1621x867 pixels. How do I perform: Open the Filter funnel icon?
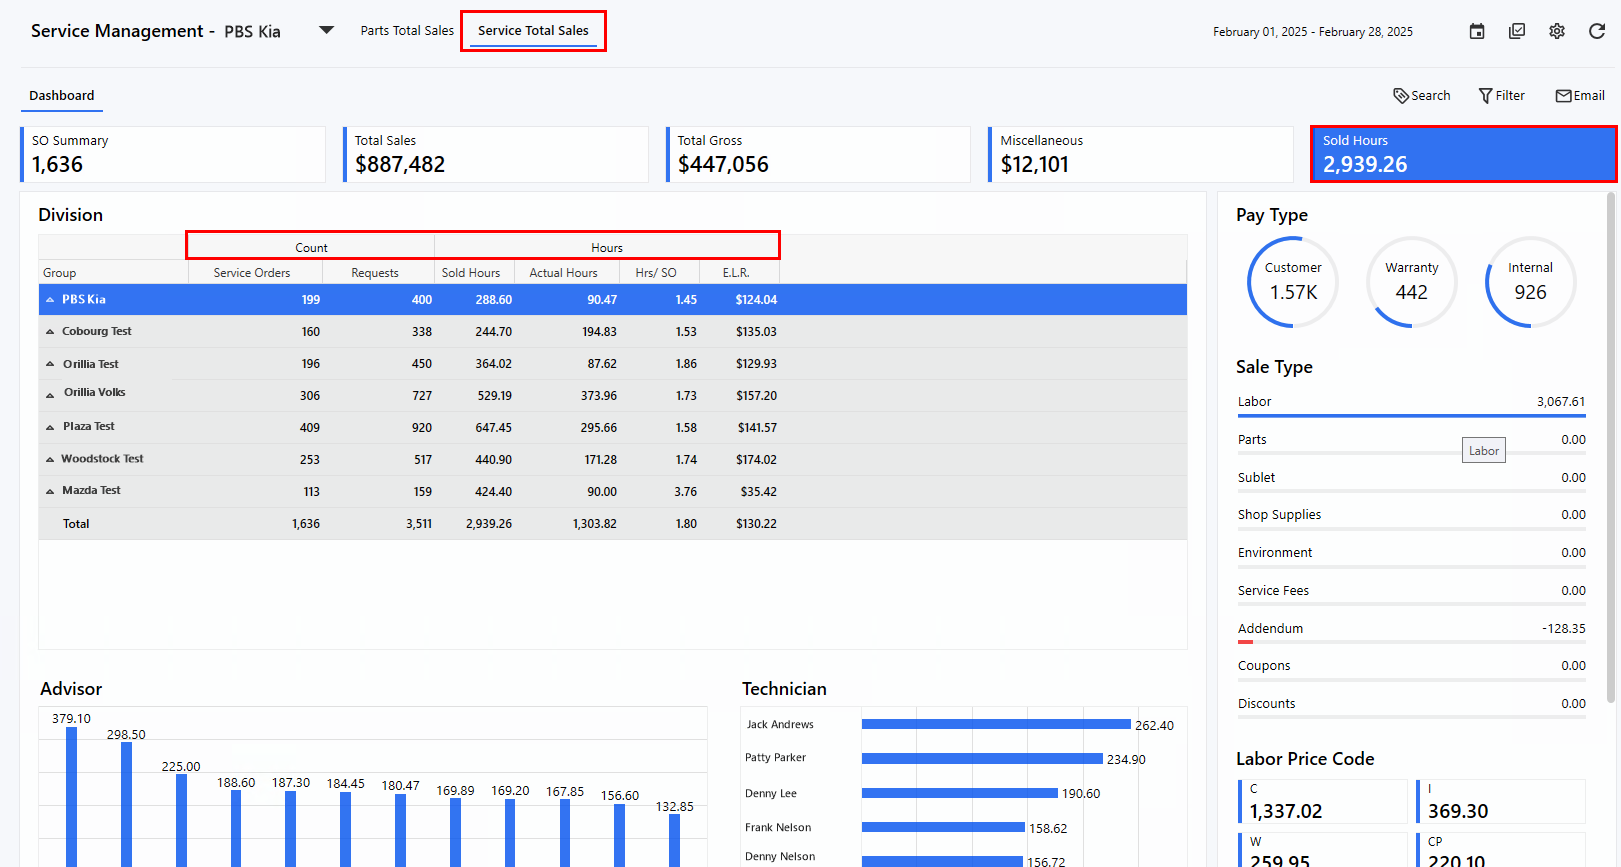(x=1486, y=96)
